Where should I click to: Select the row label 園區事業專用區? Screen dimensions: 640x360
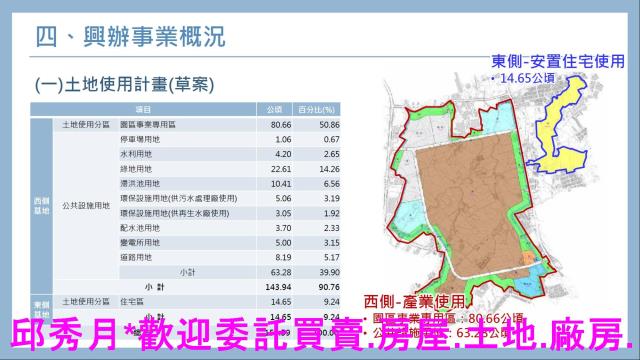tap(148, 124)
